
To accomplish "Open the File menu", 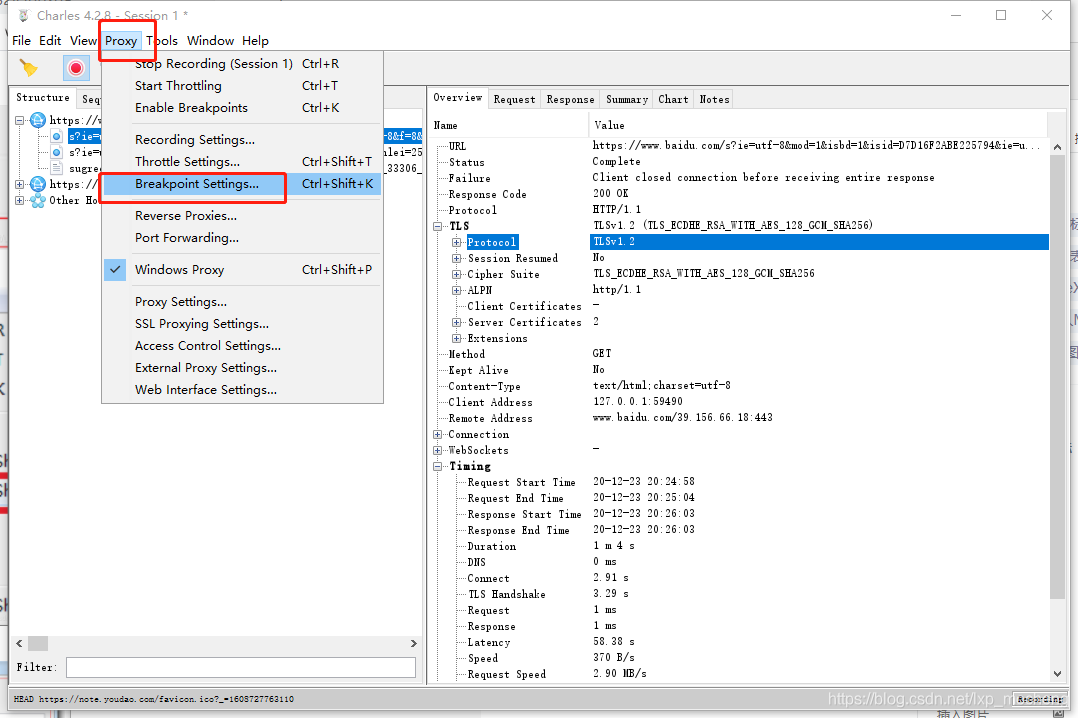I will (x=21, y=41).
